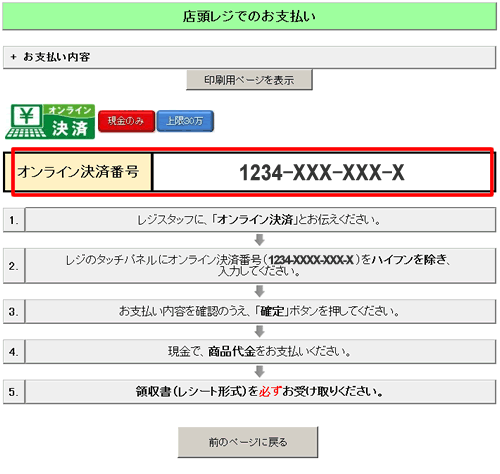The width and height of the screenshot is (500, 474).
Task: Click step 5 text about 領収書
Action: (260, 391)
